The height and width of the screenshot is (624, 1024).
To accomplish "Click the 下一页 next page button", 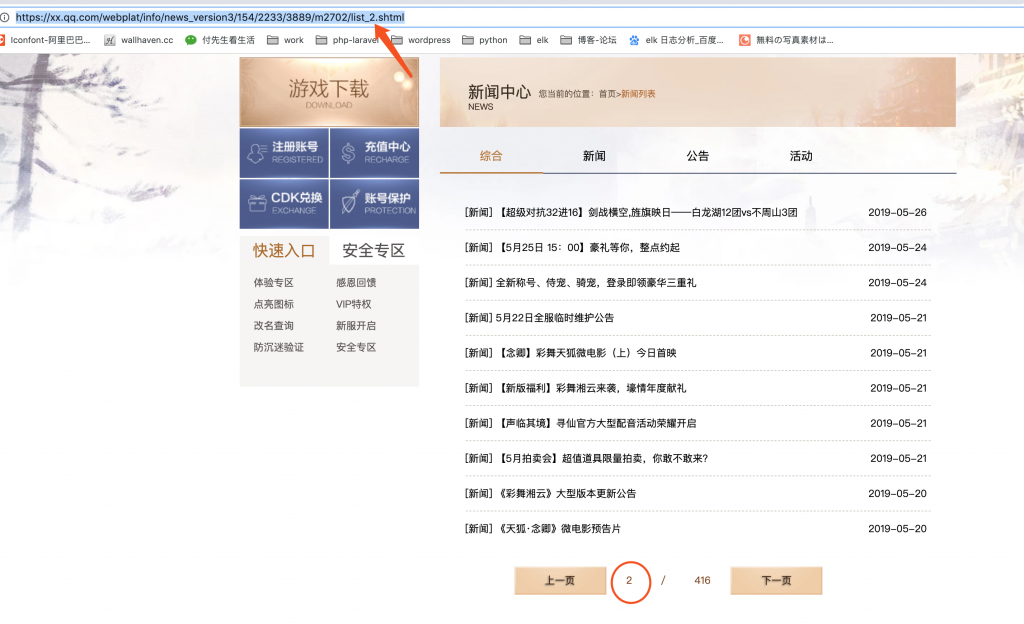I will click(x=776, y=580).
